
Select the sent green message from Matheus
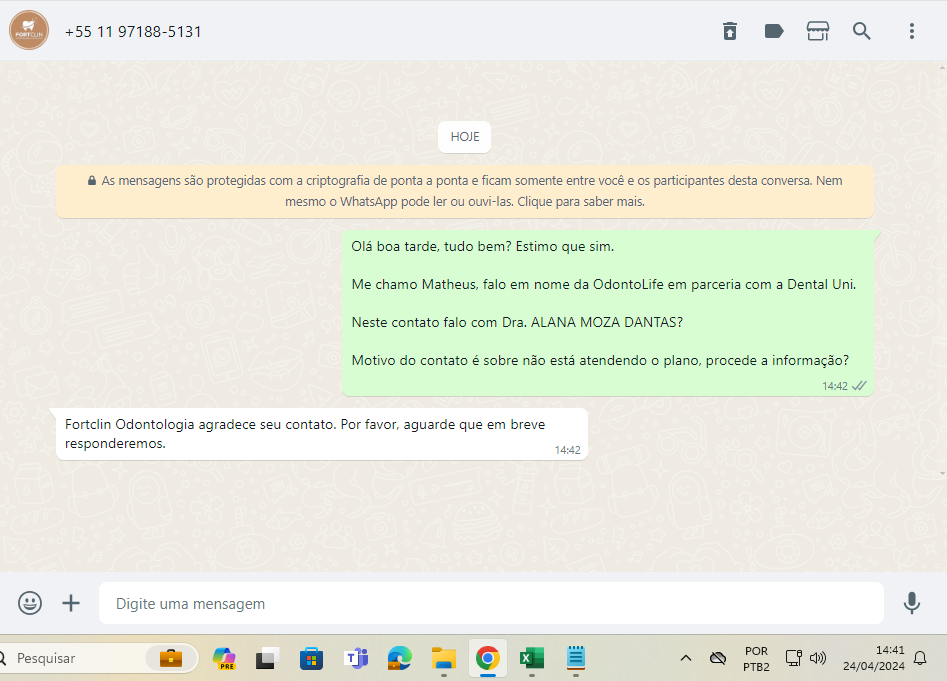click(608, 313)
